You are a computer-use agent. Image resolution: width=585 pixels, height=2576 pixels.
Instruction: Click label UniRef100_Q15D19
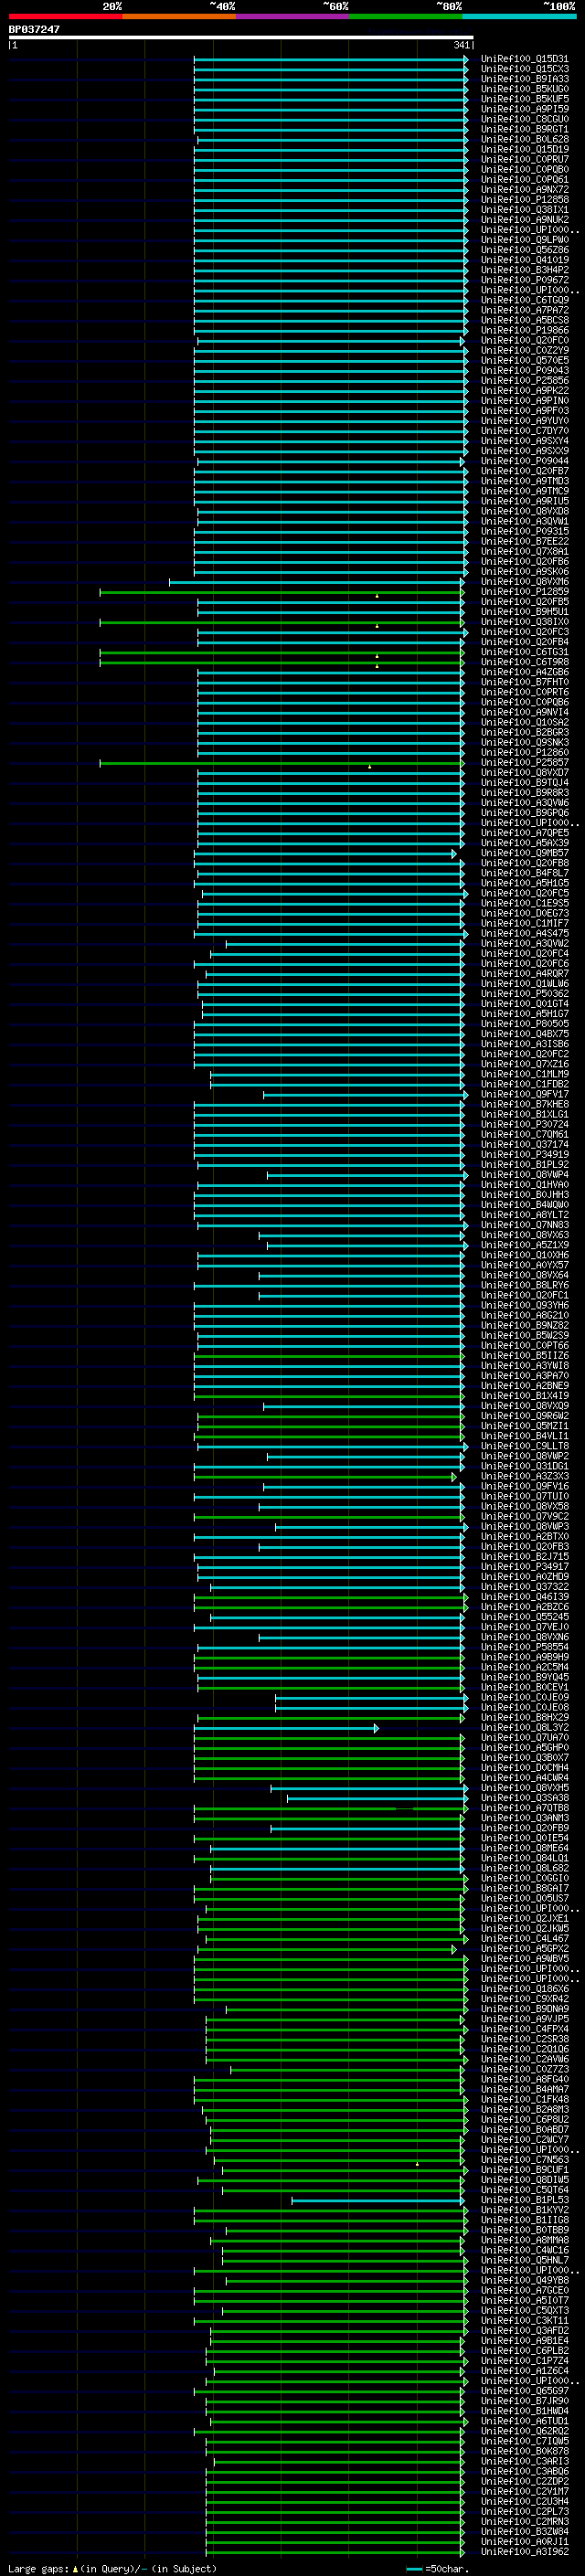(524, 149)
